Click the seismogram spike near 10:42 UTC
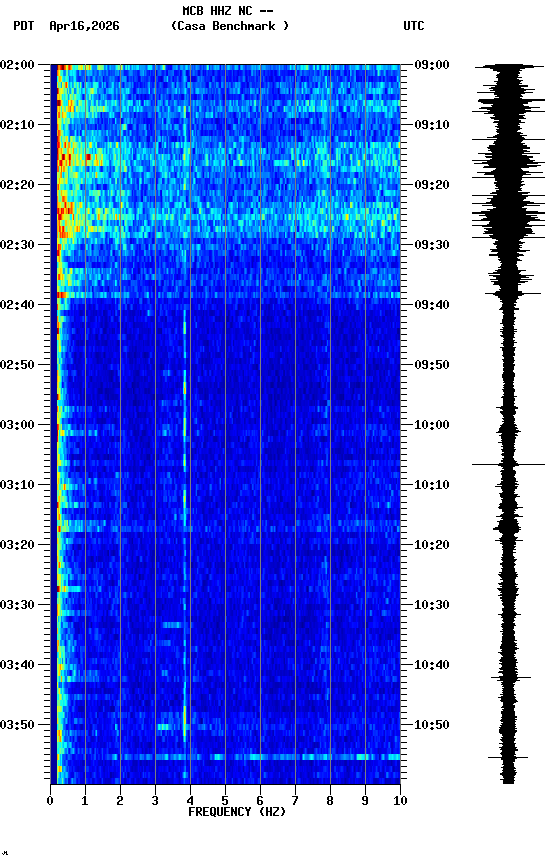The image size is (552, 864). [x=511, y=677]
